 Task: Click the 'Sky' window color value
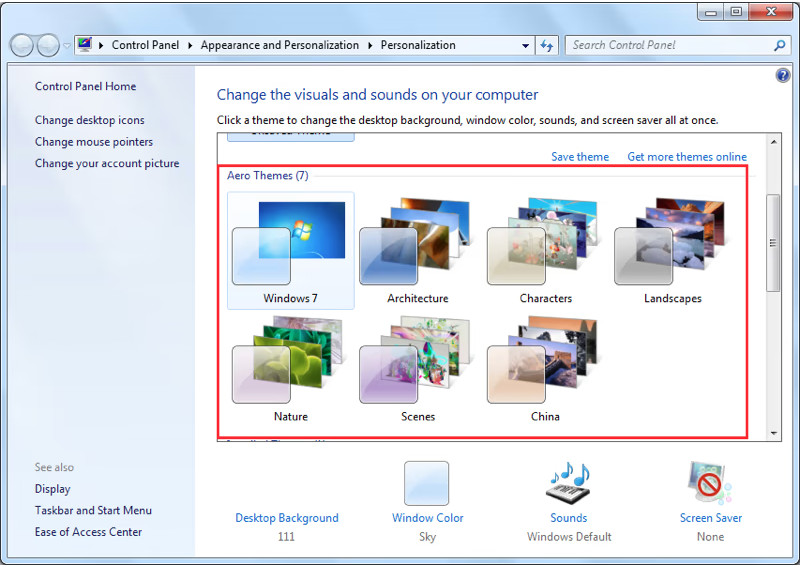point(428,537)
